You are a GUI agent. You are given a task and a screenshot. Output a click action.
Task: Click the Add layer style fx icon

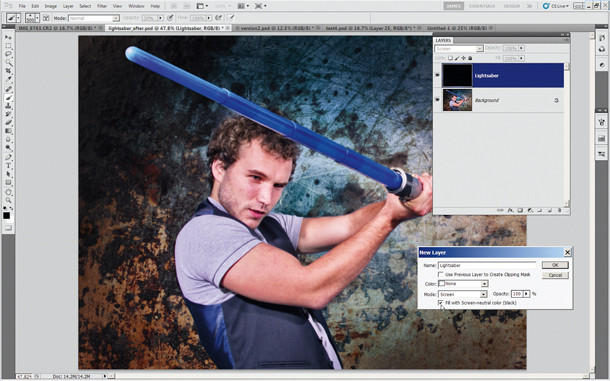511,211
